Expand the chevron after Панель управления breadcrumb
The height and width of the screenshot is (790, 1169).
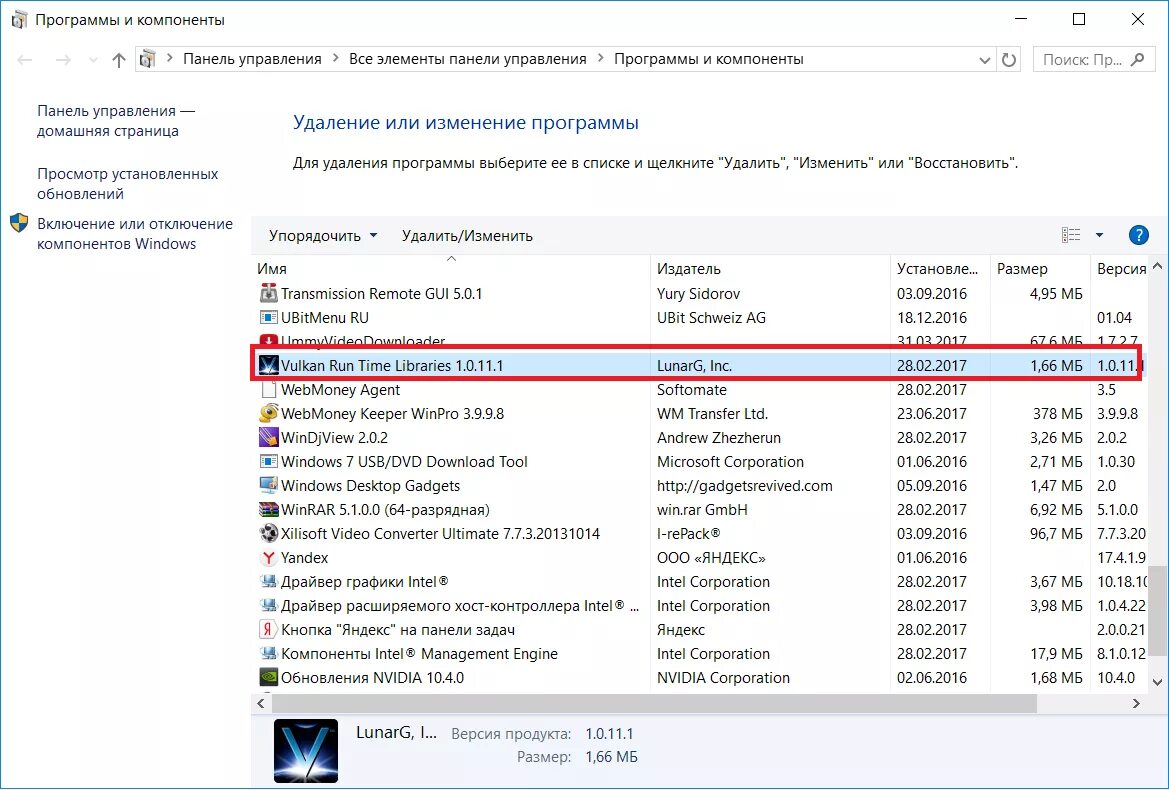coord(335,59)
